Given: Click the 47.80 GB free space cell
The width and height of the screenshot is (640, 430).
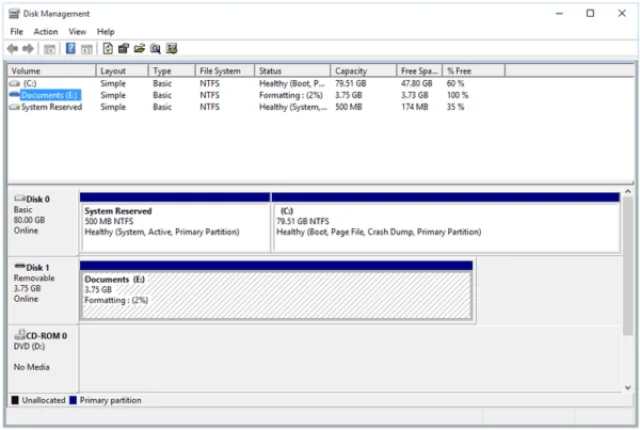Looking at the screenshot, I should (x=416, y=83).
